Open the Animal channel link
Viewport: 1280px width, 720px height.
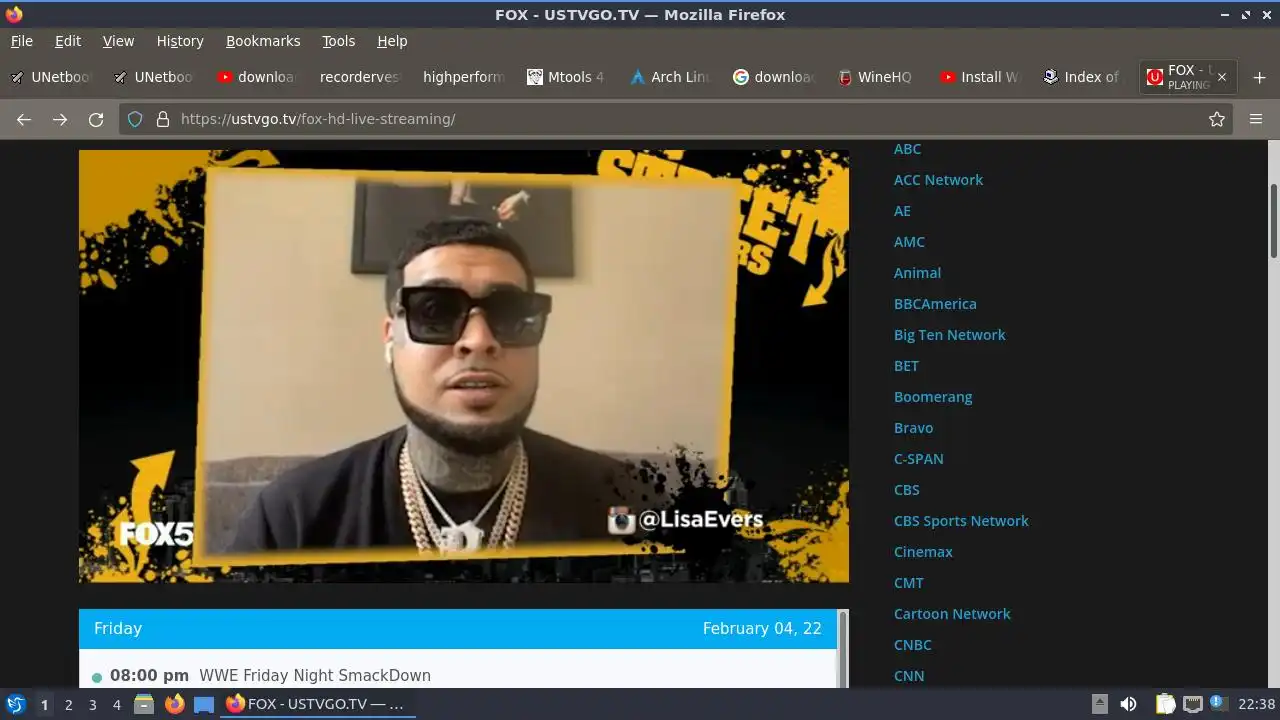[x=917, y=273]
